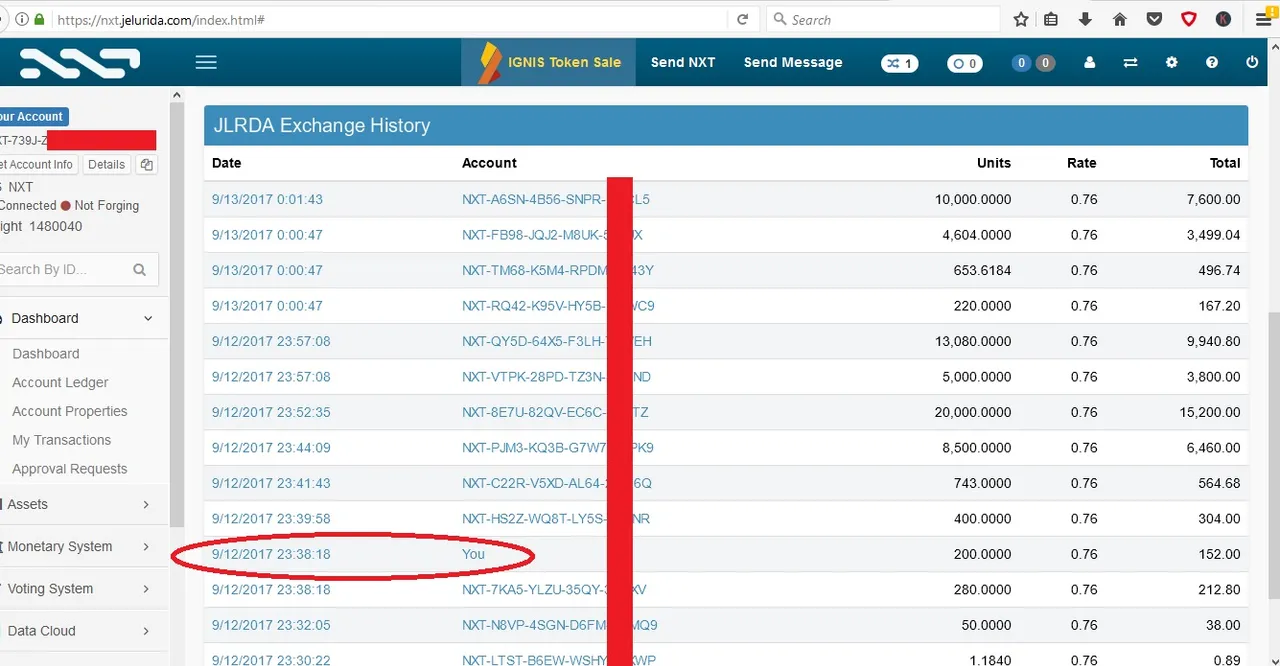
Task: Open account NXT-FB98-JQJ2-M8UK link
Action: [x=552, y=235]
